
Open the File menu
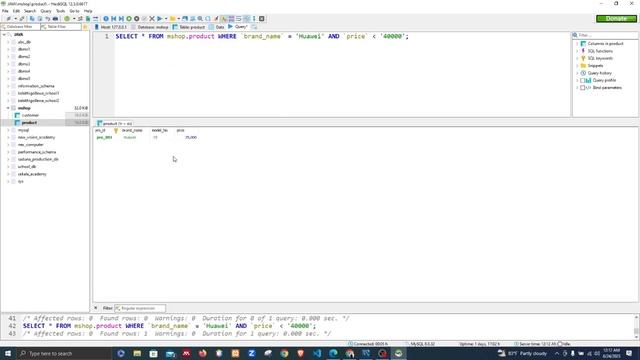pyautogui.click(x=5, y=11)
